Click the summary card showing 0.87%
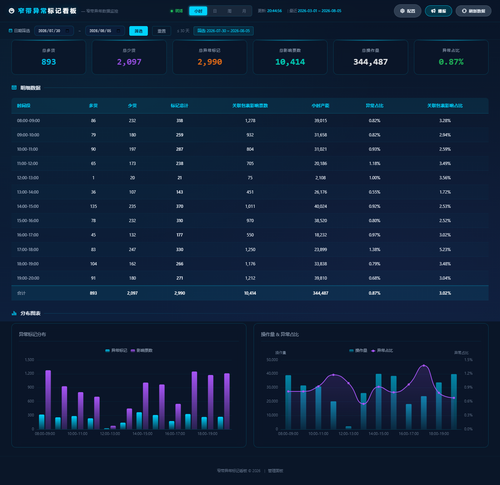The width and height of the screenshot is (500, 485). 451,57
